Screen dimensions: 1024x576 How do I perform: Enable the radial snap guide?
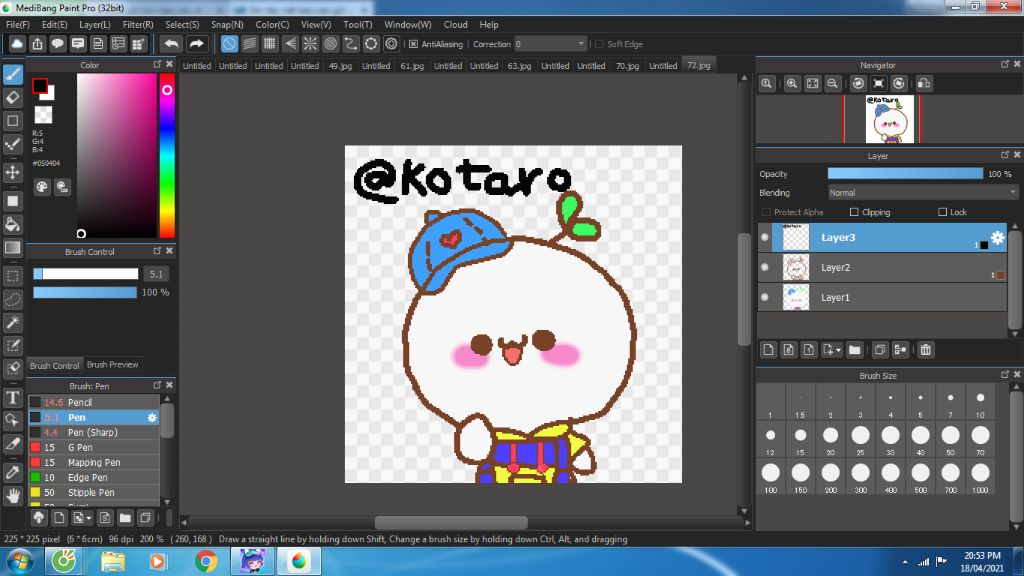coord(310,44)
